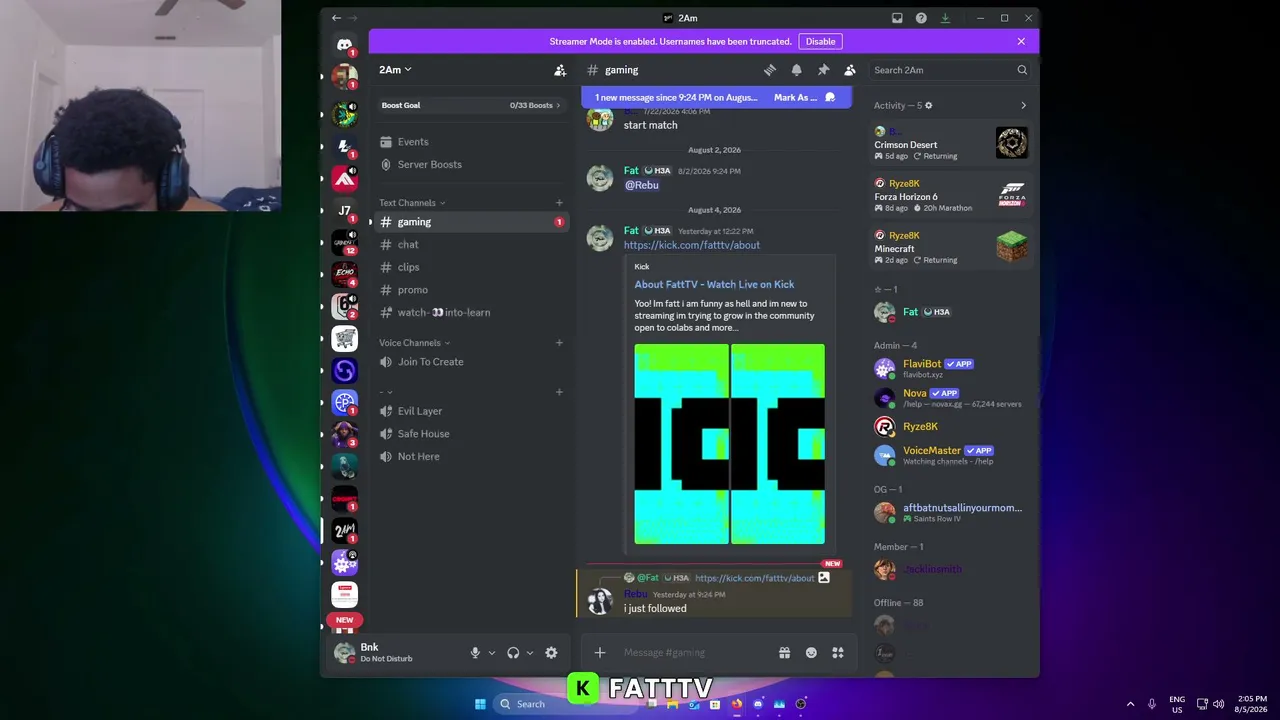Screen dimensions: 1280x720
Task: Open notification settings bell icon
Action: click(796, 70)
